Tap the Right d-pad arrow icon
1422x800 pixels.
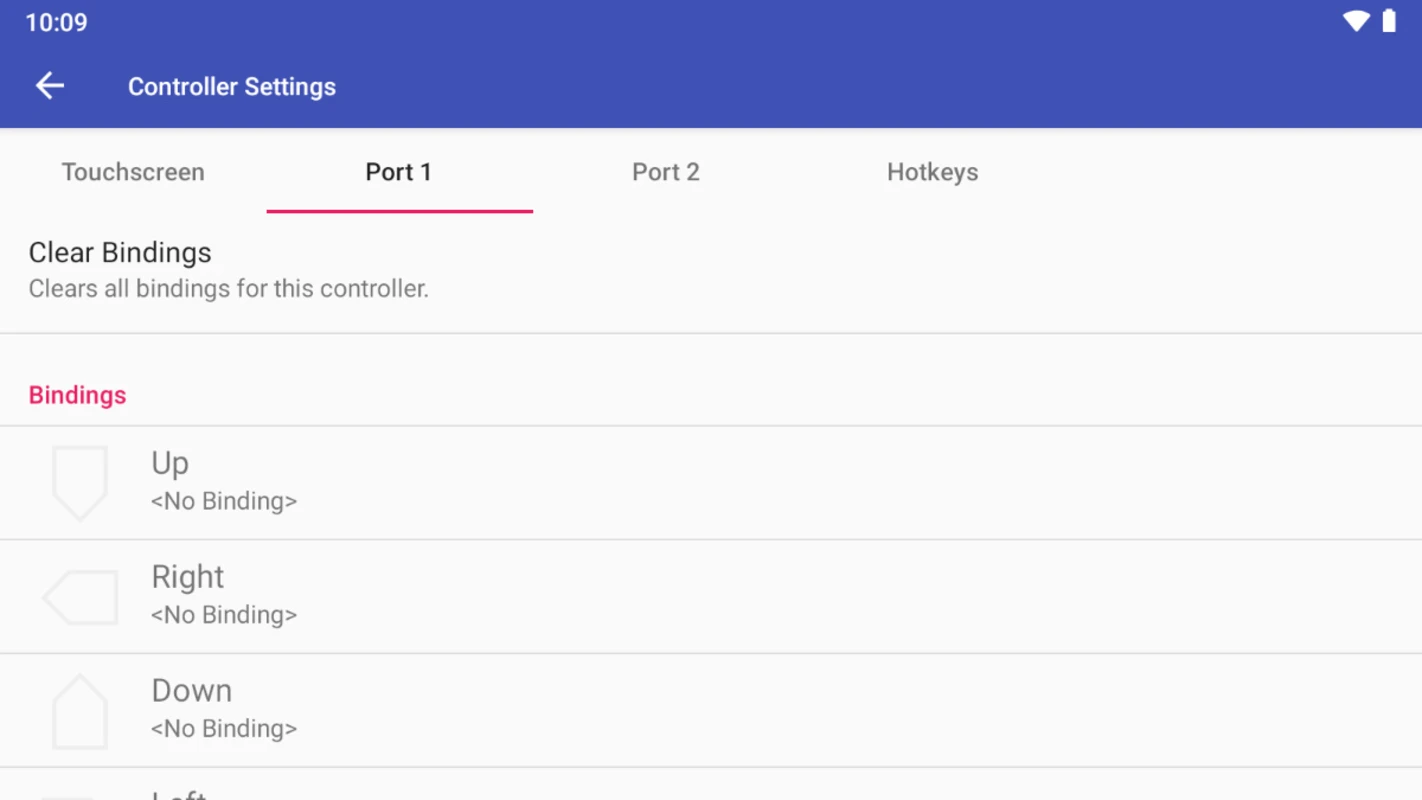(80, 598)
